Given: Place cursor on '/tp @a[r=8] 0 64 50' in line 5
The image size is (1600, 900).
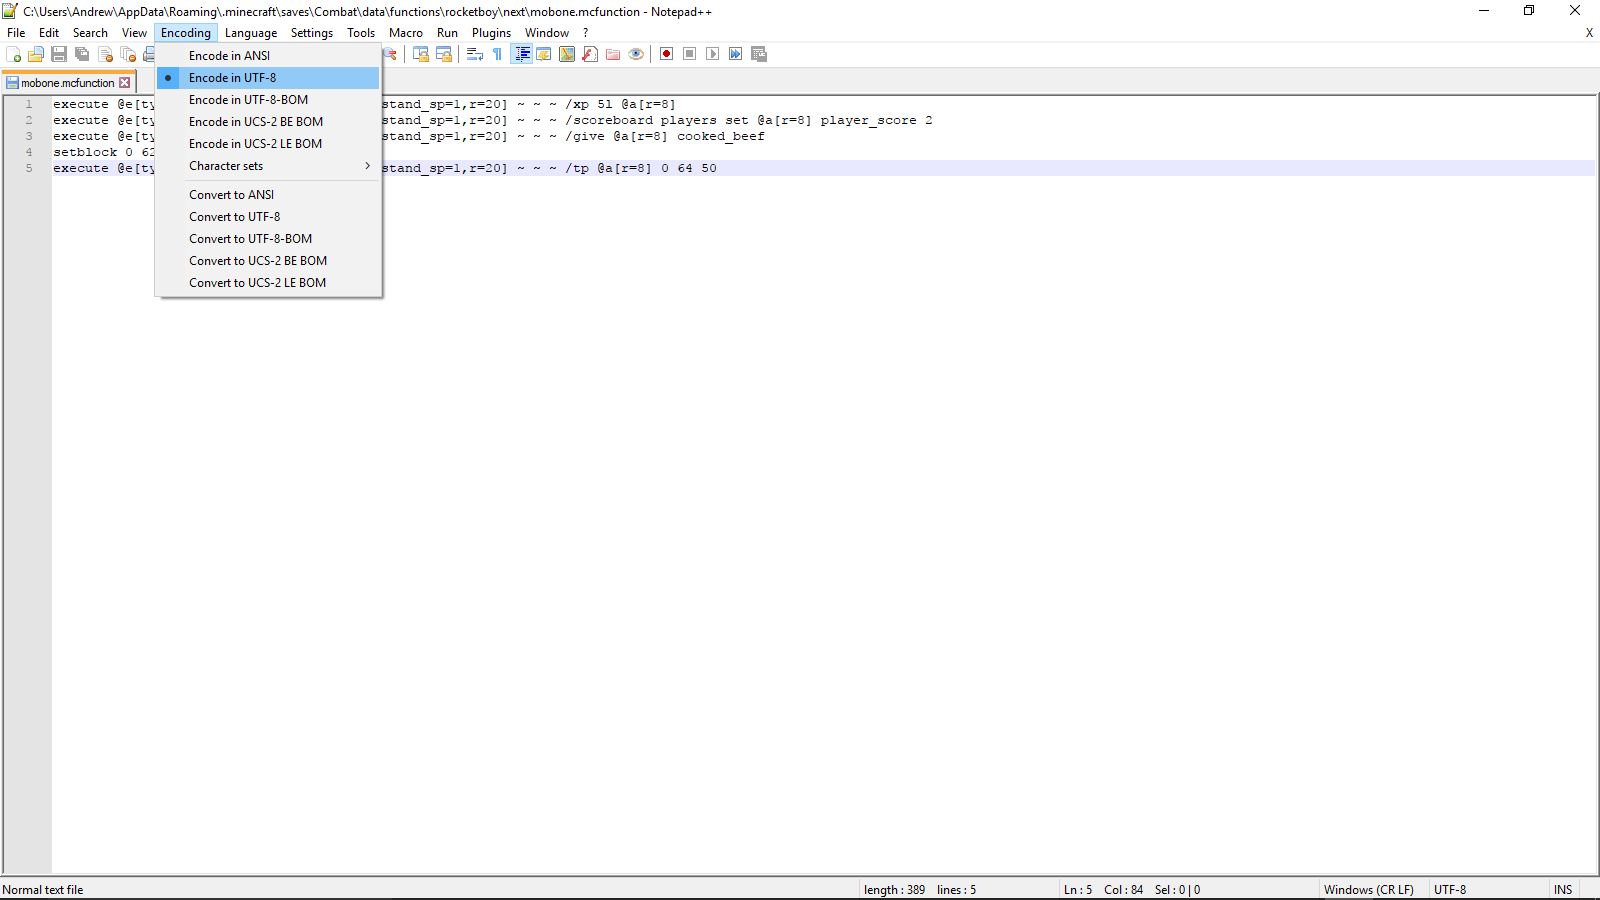Looking at the screenshot, I should (x=641, y=168).
